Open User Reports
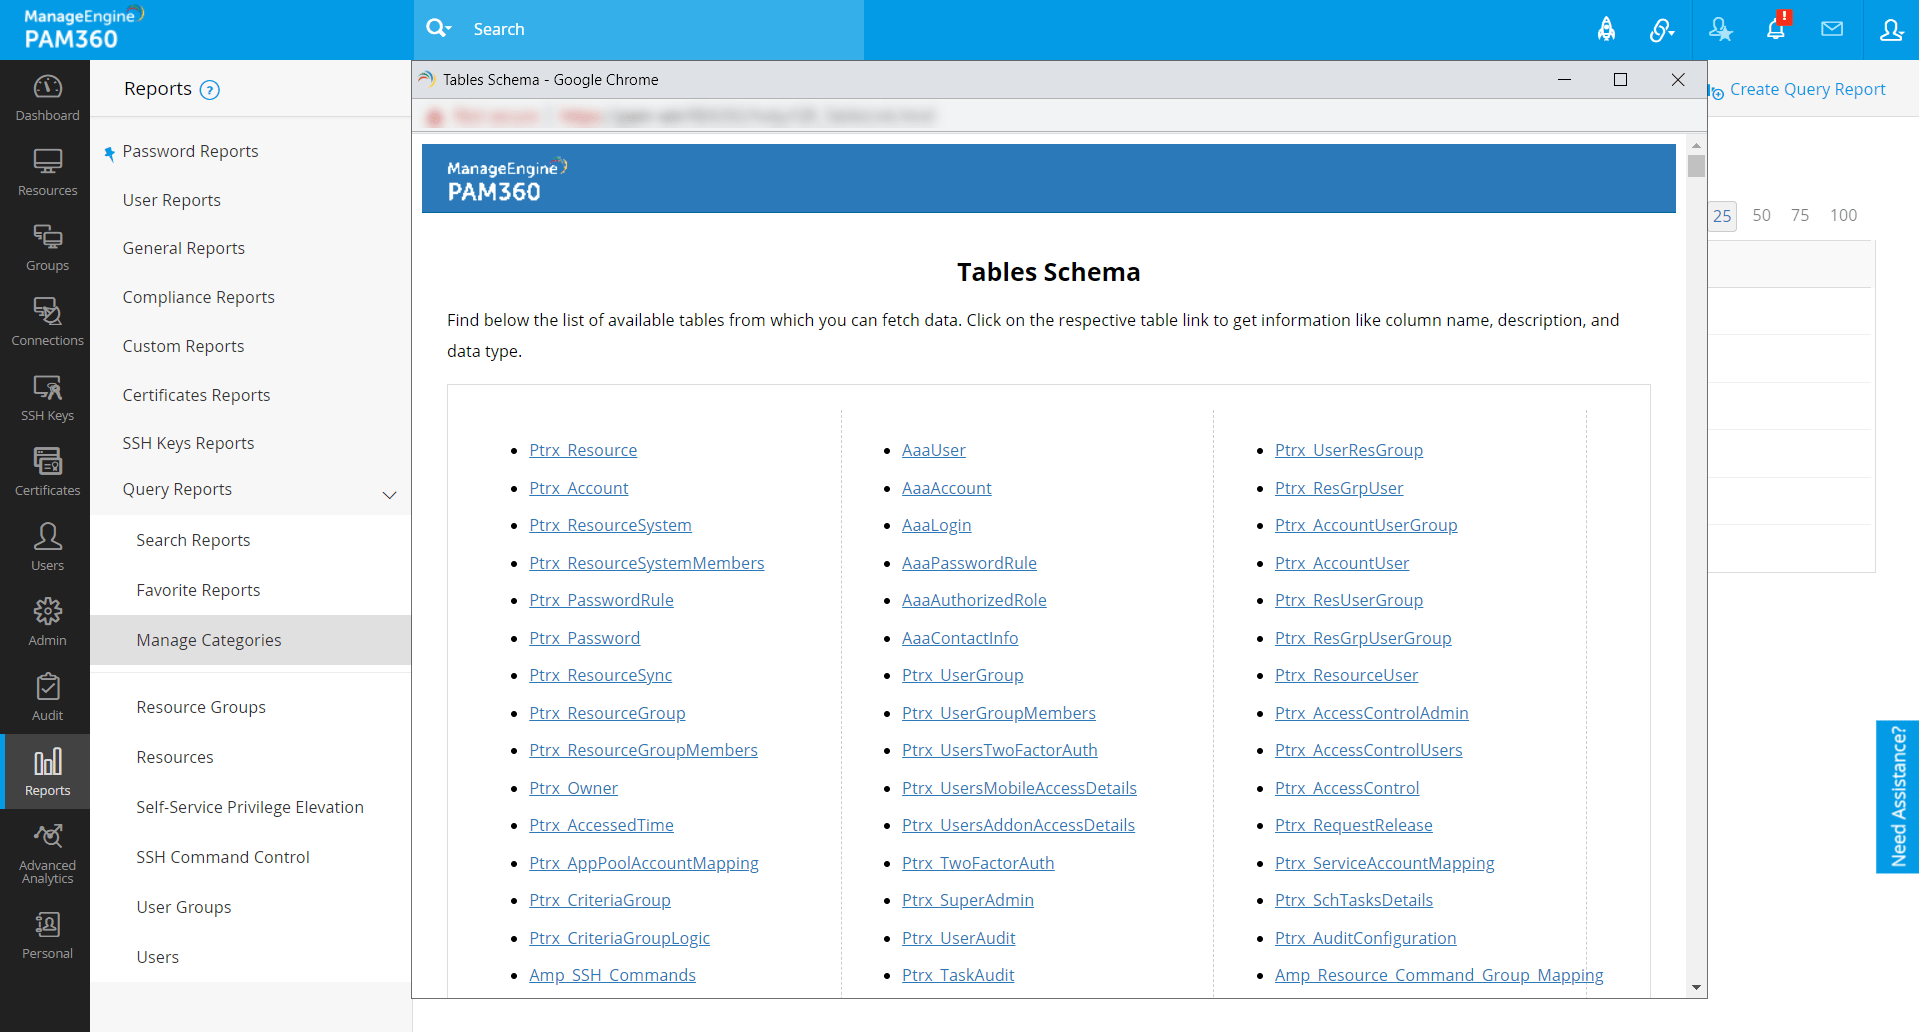Screen dimensions: 1919x1032 [x=172, y=200]
